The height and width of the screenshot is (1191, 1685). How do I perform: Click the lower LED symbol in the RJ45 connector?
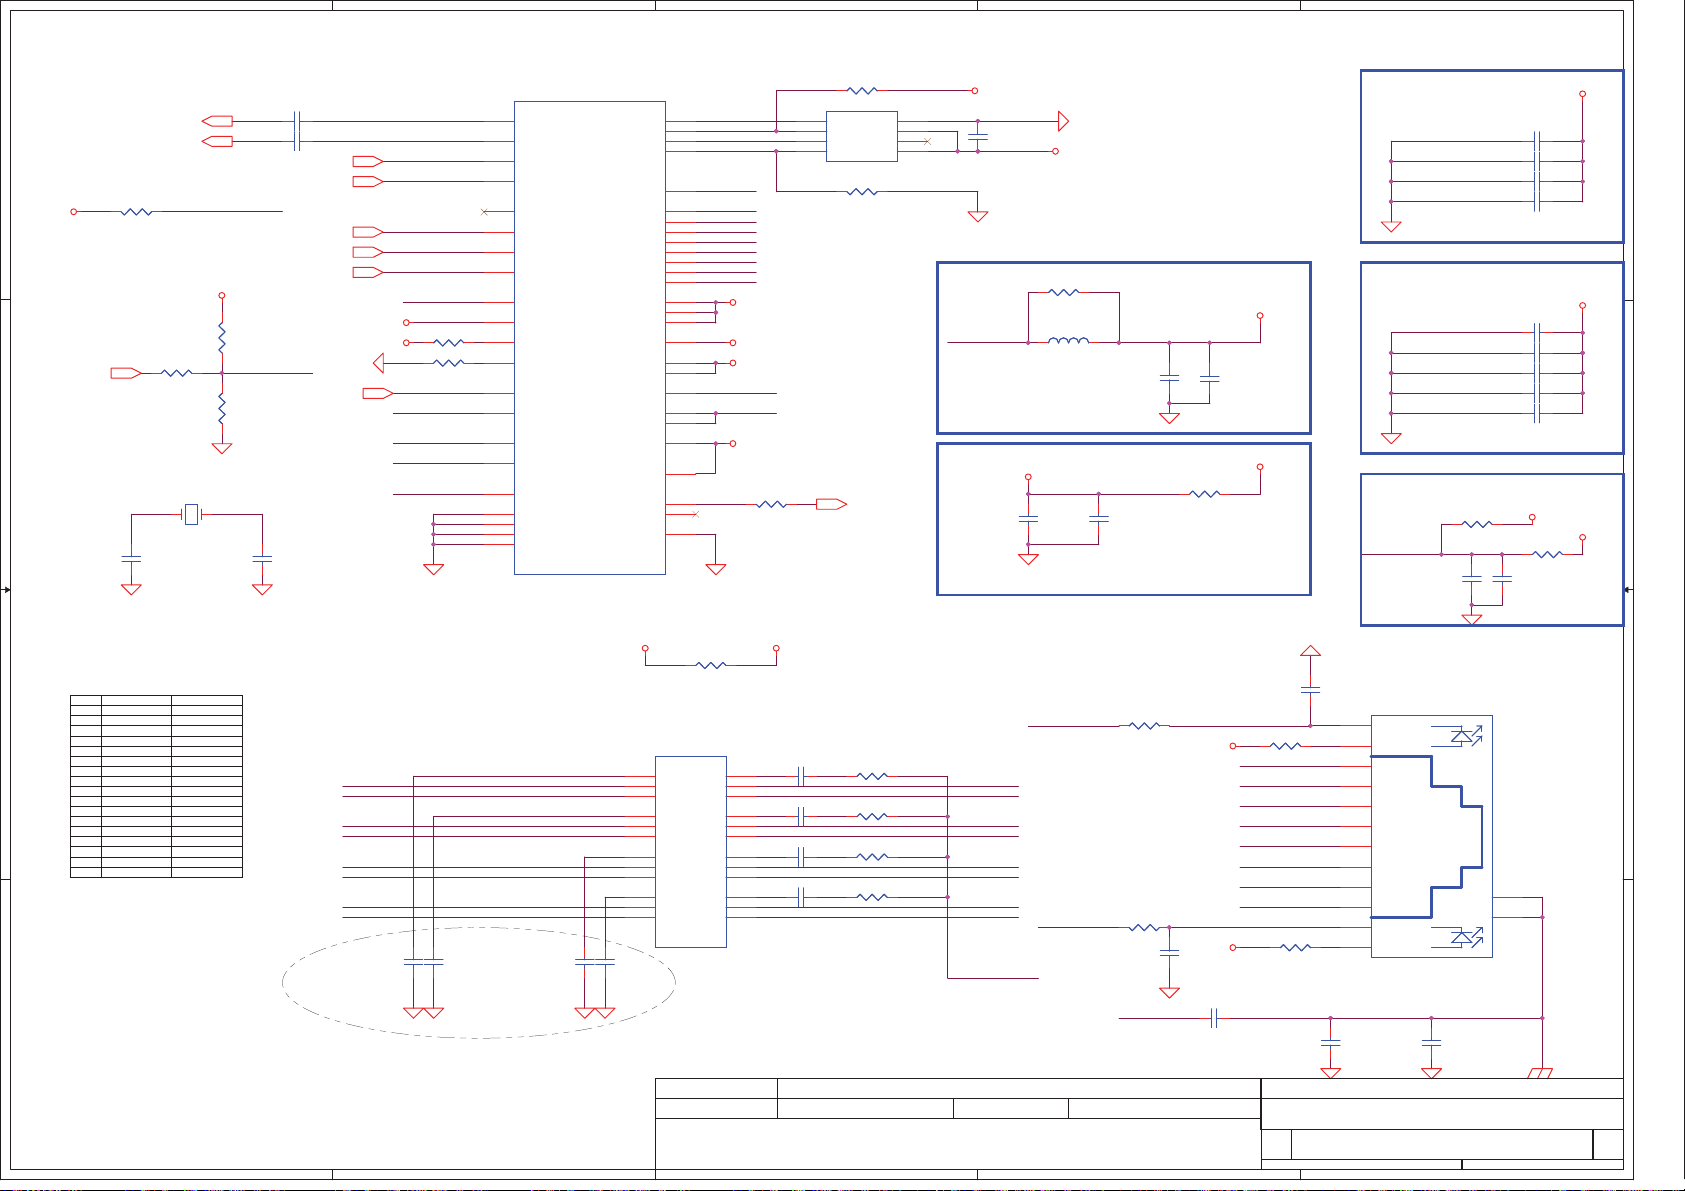[1465, 937]
